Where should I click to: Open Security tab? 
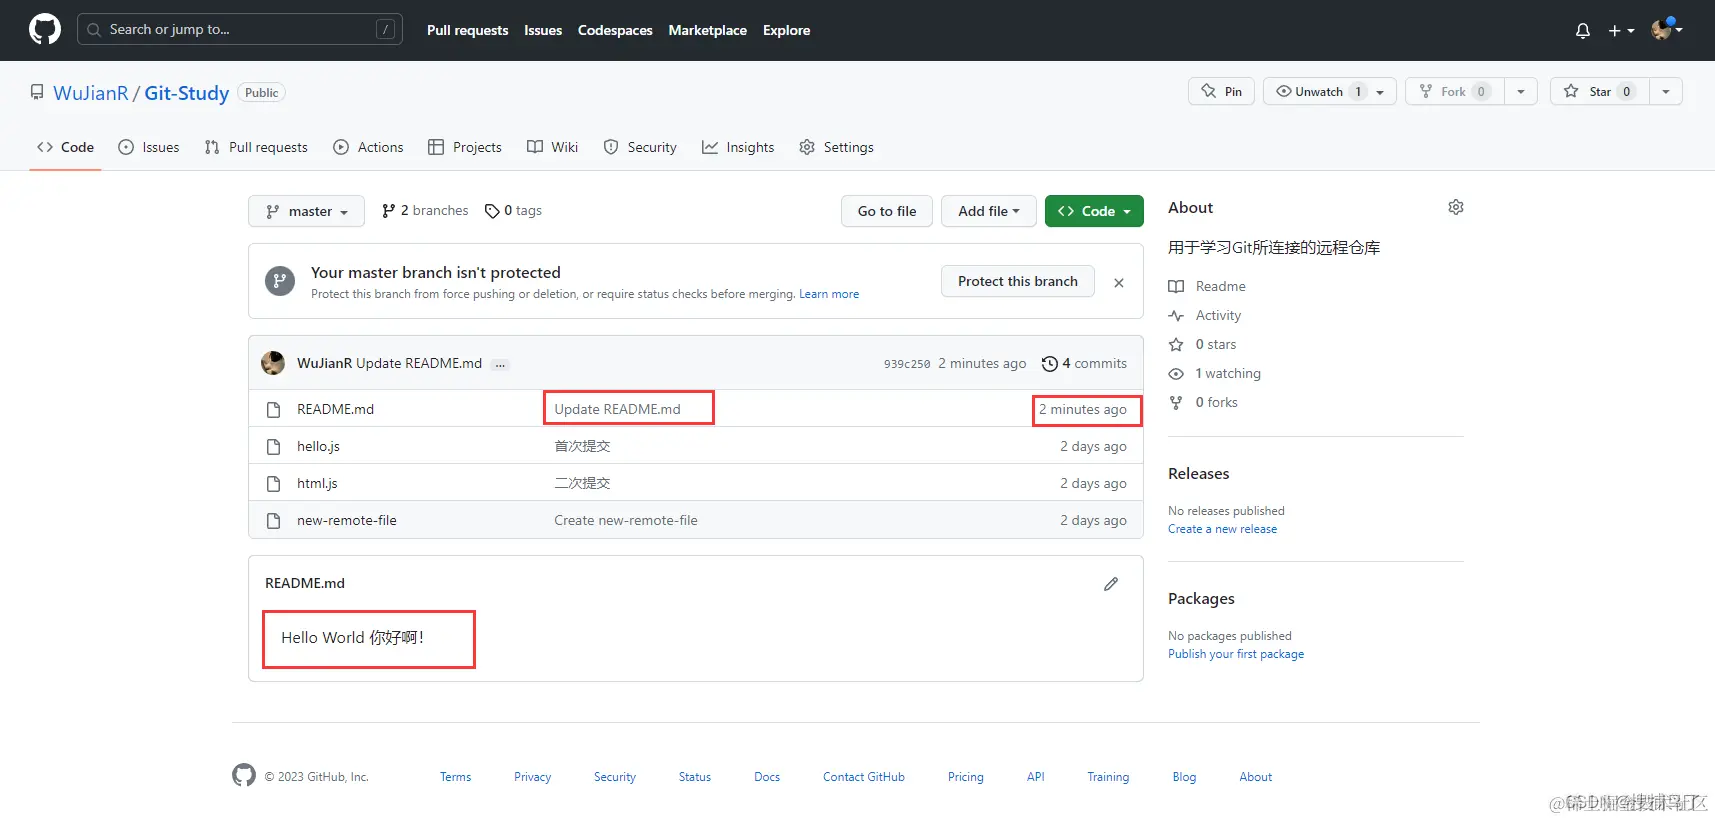point(640,147)
